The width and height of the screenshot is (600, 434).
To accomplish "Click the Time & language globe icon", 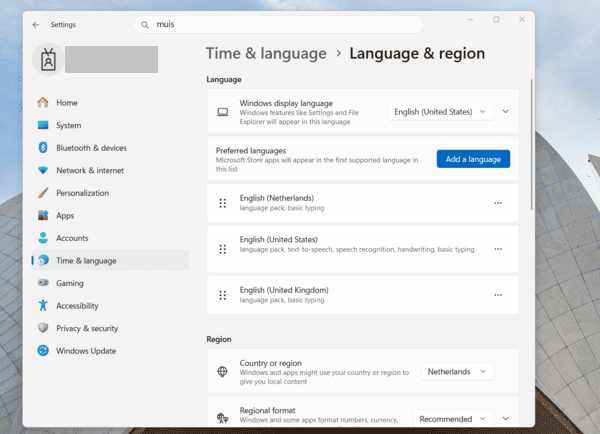I will pyautogui.click(x=43, y=260).
